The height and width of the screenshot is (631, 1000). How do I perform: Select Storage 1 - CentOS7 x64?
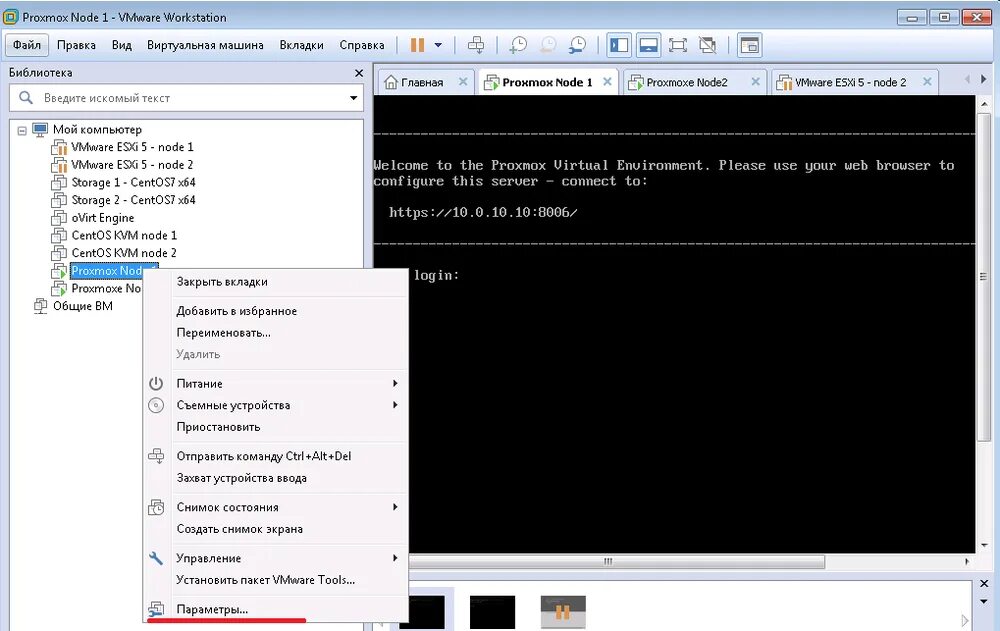[133, 182]
